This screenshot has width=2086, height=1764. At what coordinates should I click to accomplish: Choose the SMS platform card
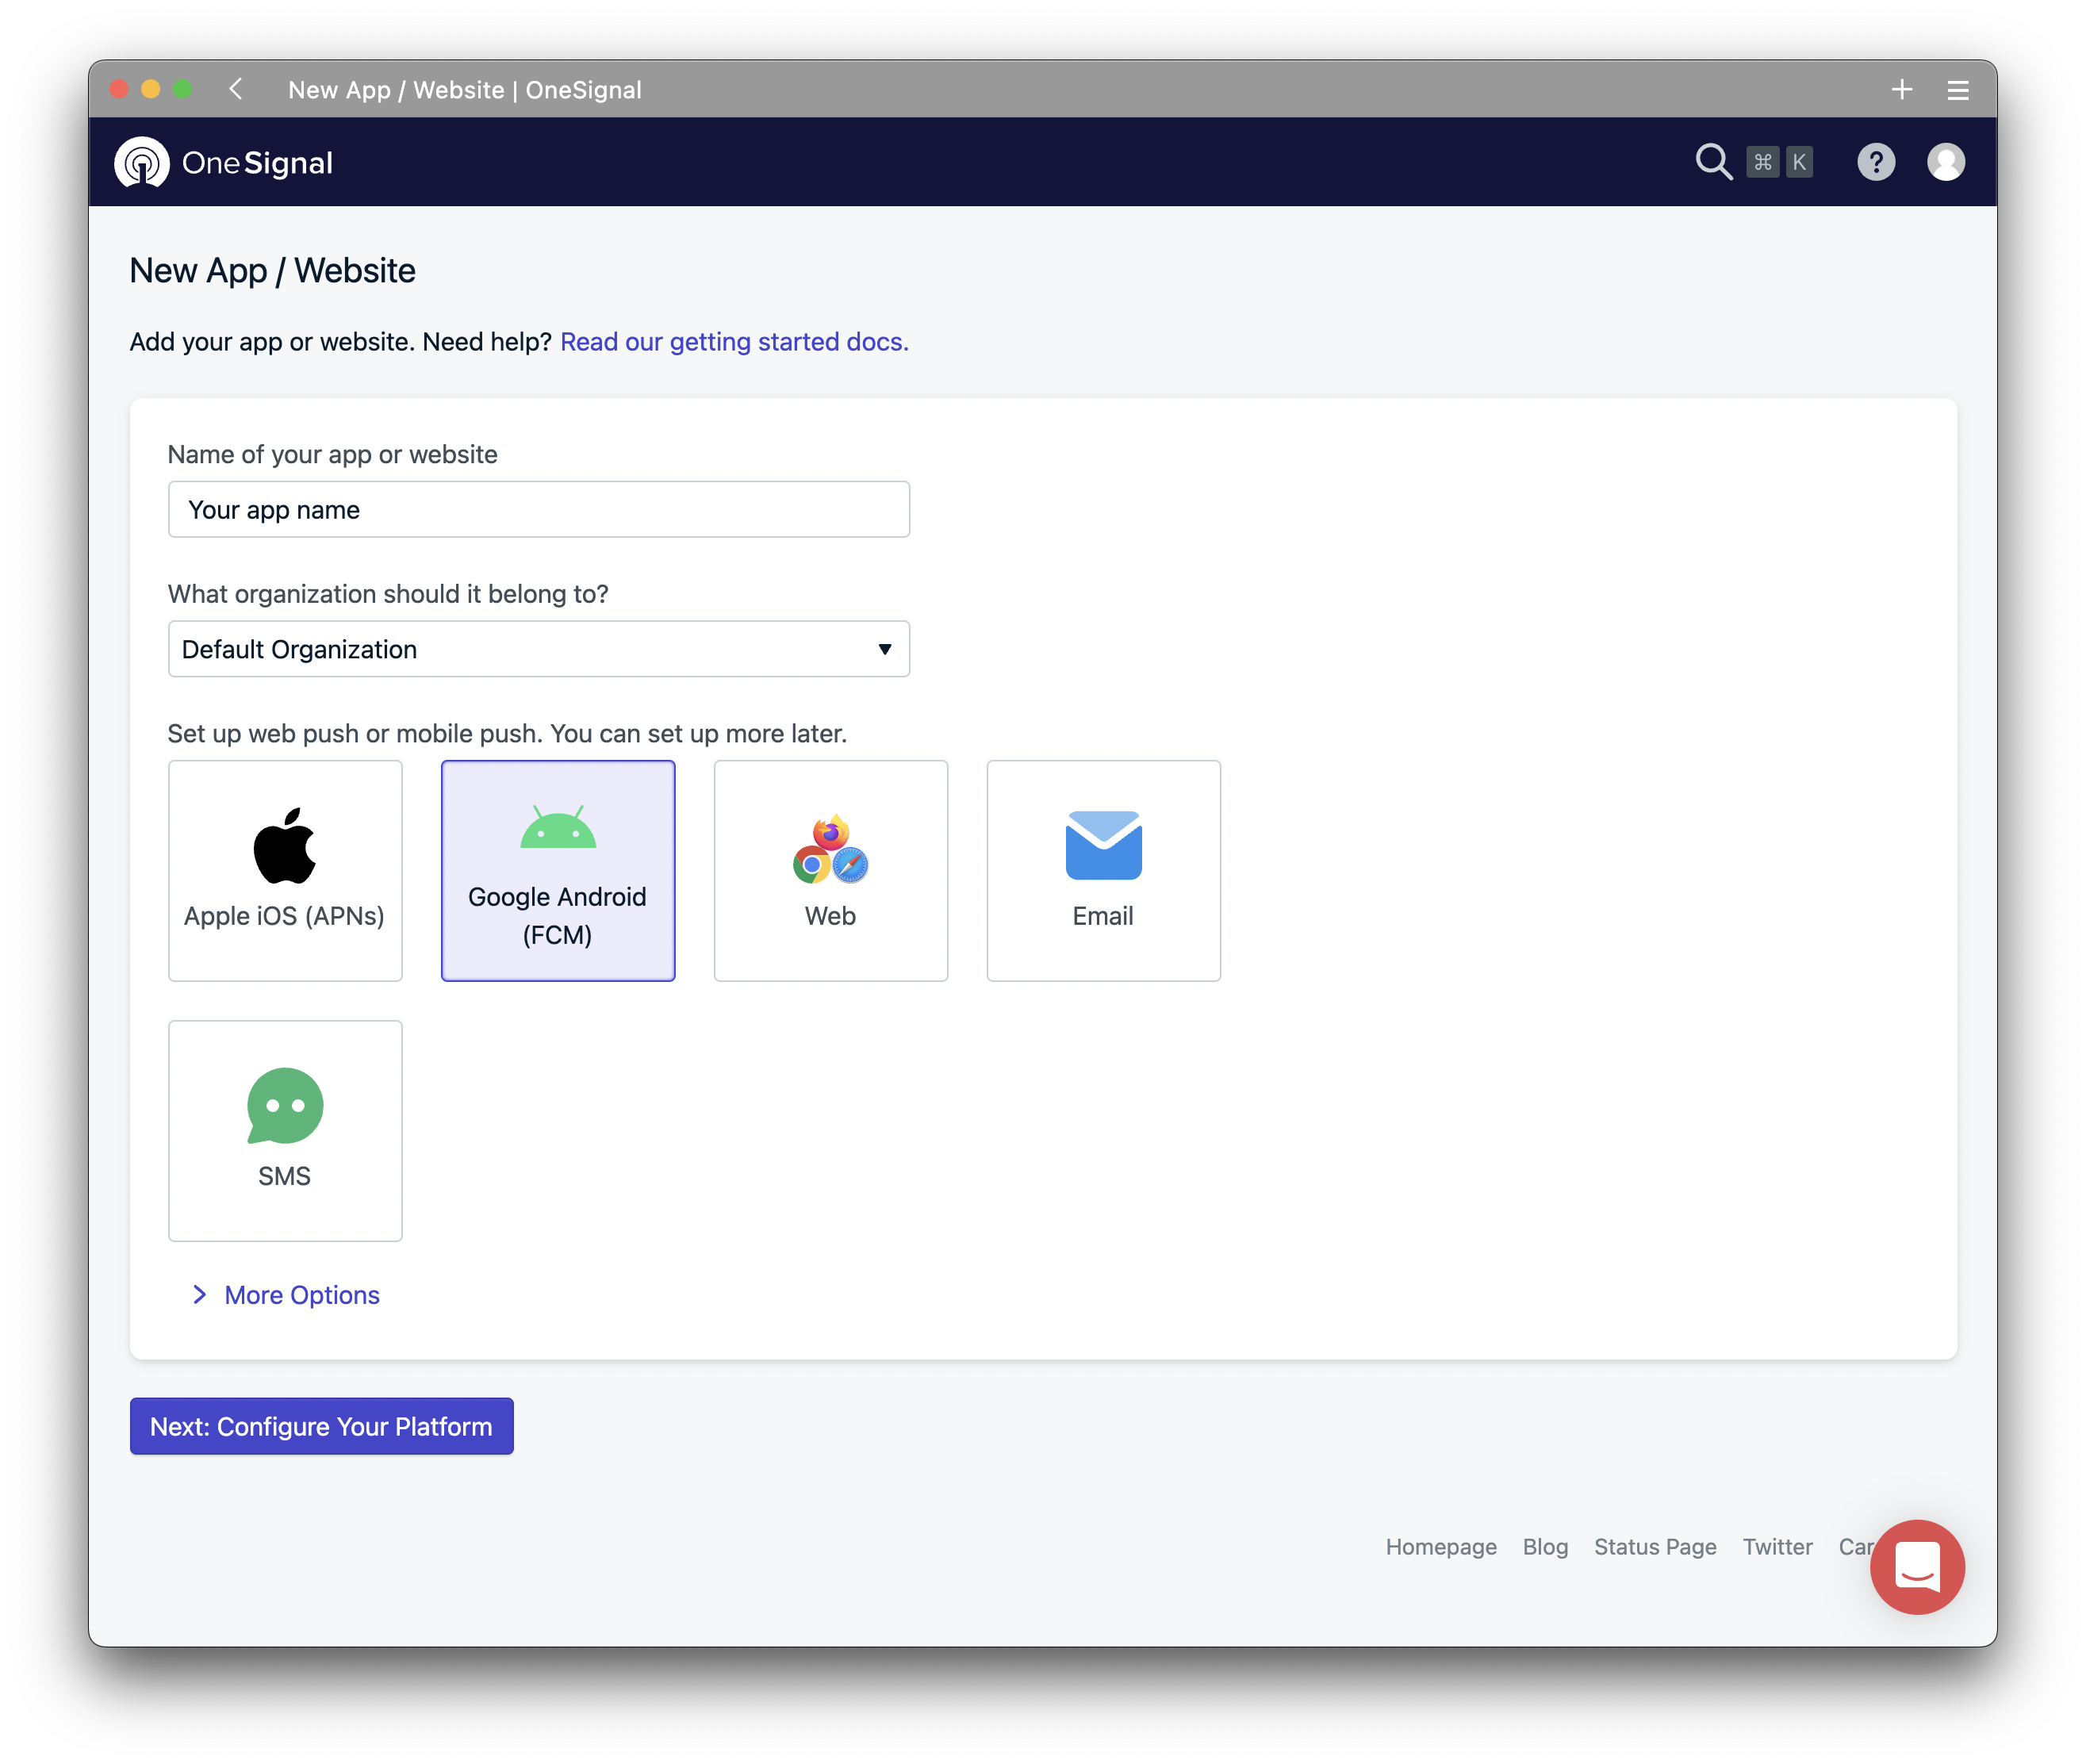tap(285, 1130)
